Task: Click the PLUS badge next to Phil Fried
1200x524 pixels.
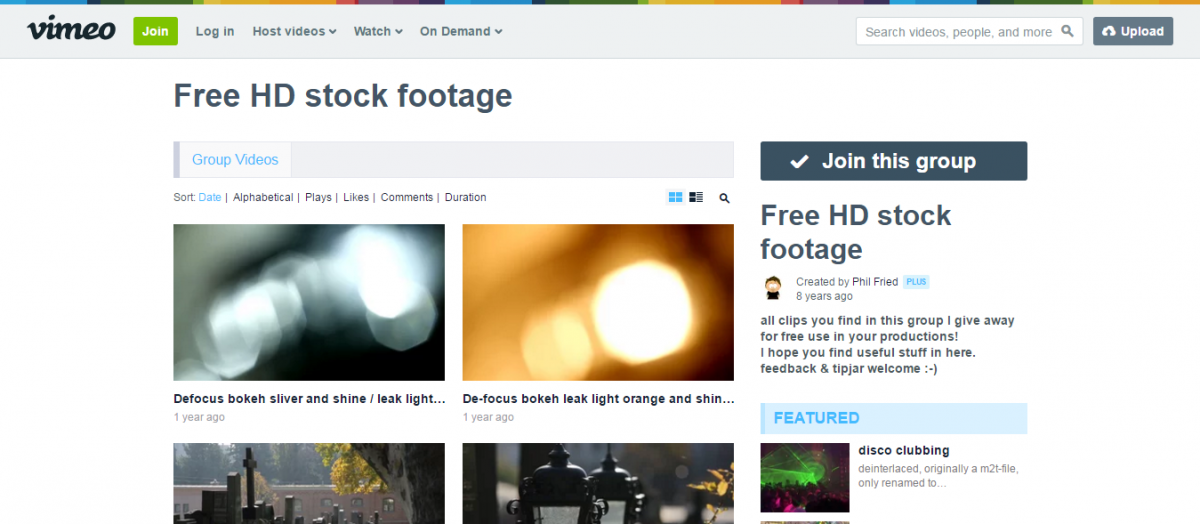Action: (916, 282)
